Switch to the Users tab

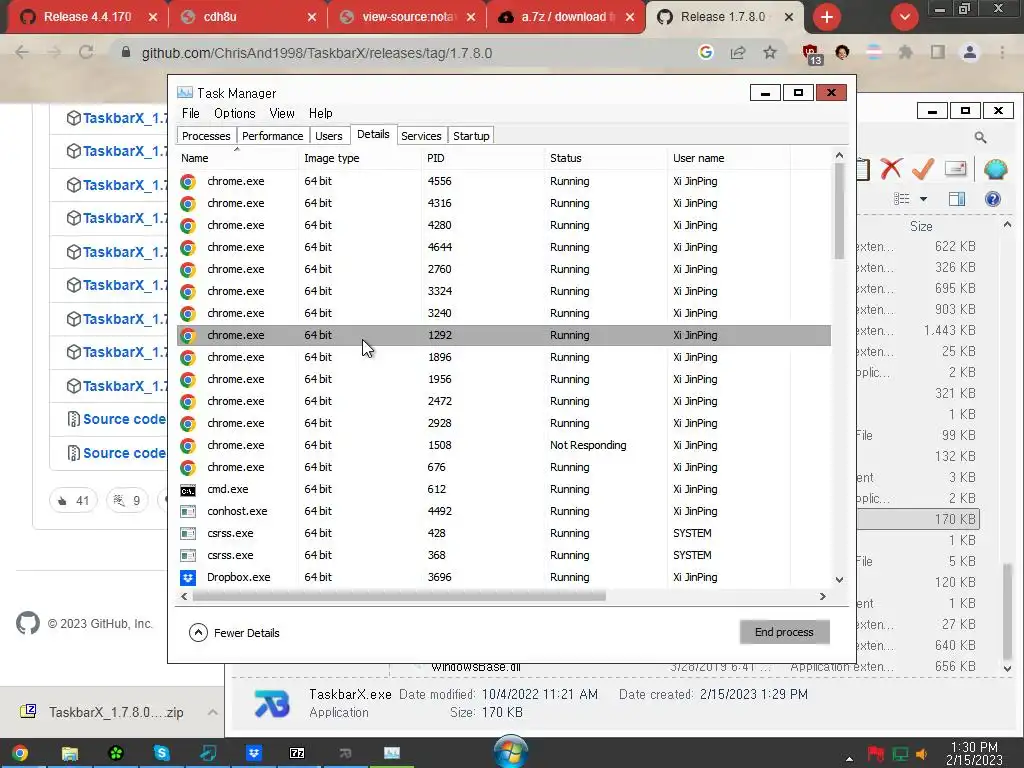click(328, 136)
